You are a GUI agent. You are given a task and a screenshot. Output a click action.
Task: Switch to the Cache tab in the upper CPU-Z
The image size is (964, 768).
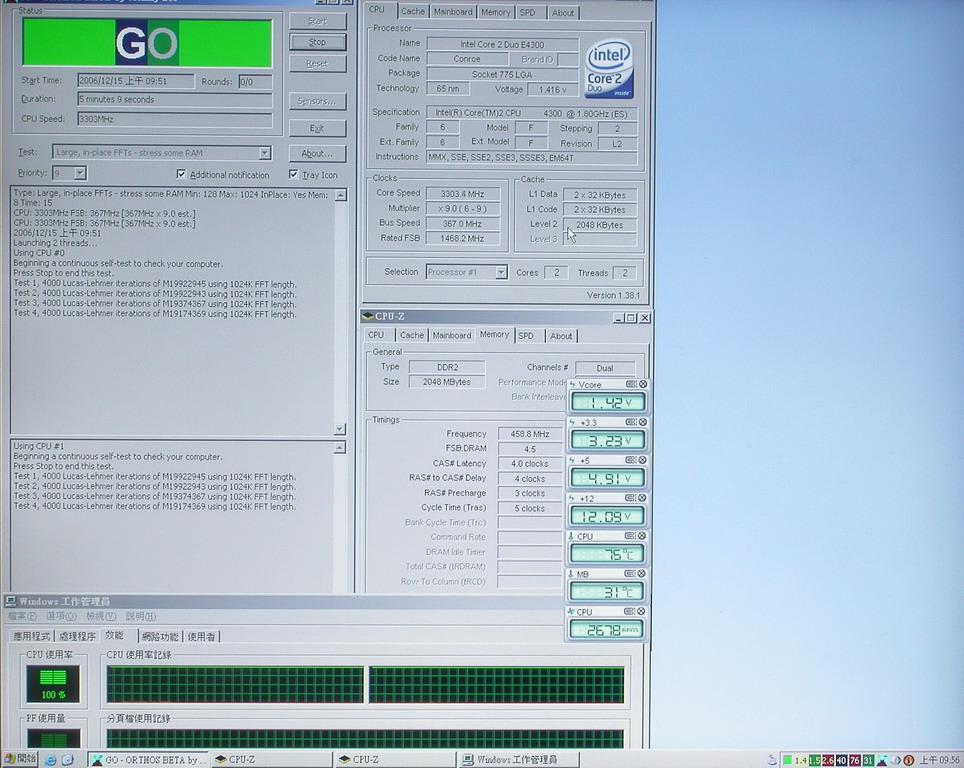413,12
